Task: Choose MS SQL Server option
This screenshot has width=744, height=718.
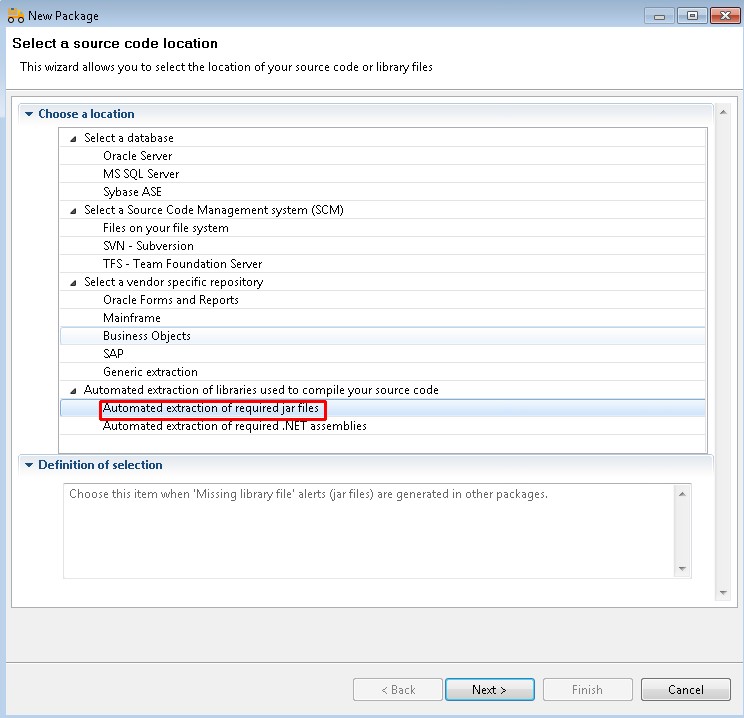Action: pos(141,174)
